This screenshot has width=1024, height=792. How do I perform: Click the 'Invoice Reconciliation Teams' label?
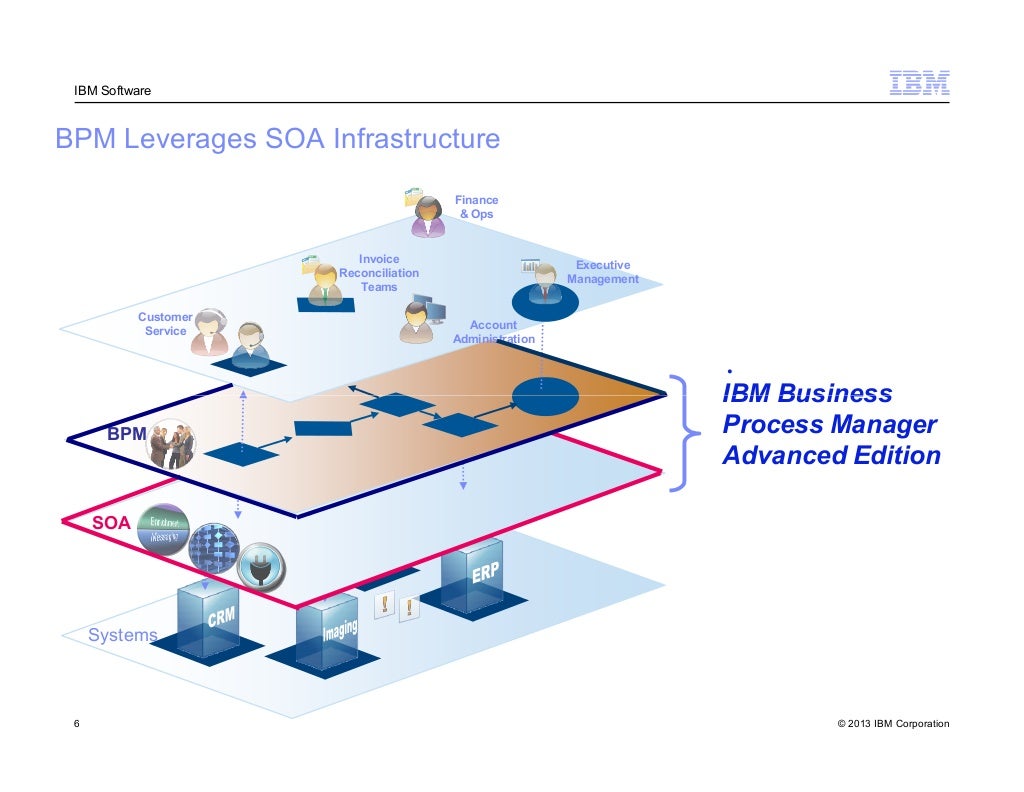[x=379, y=273]
